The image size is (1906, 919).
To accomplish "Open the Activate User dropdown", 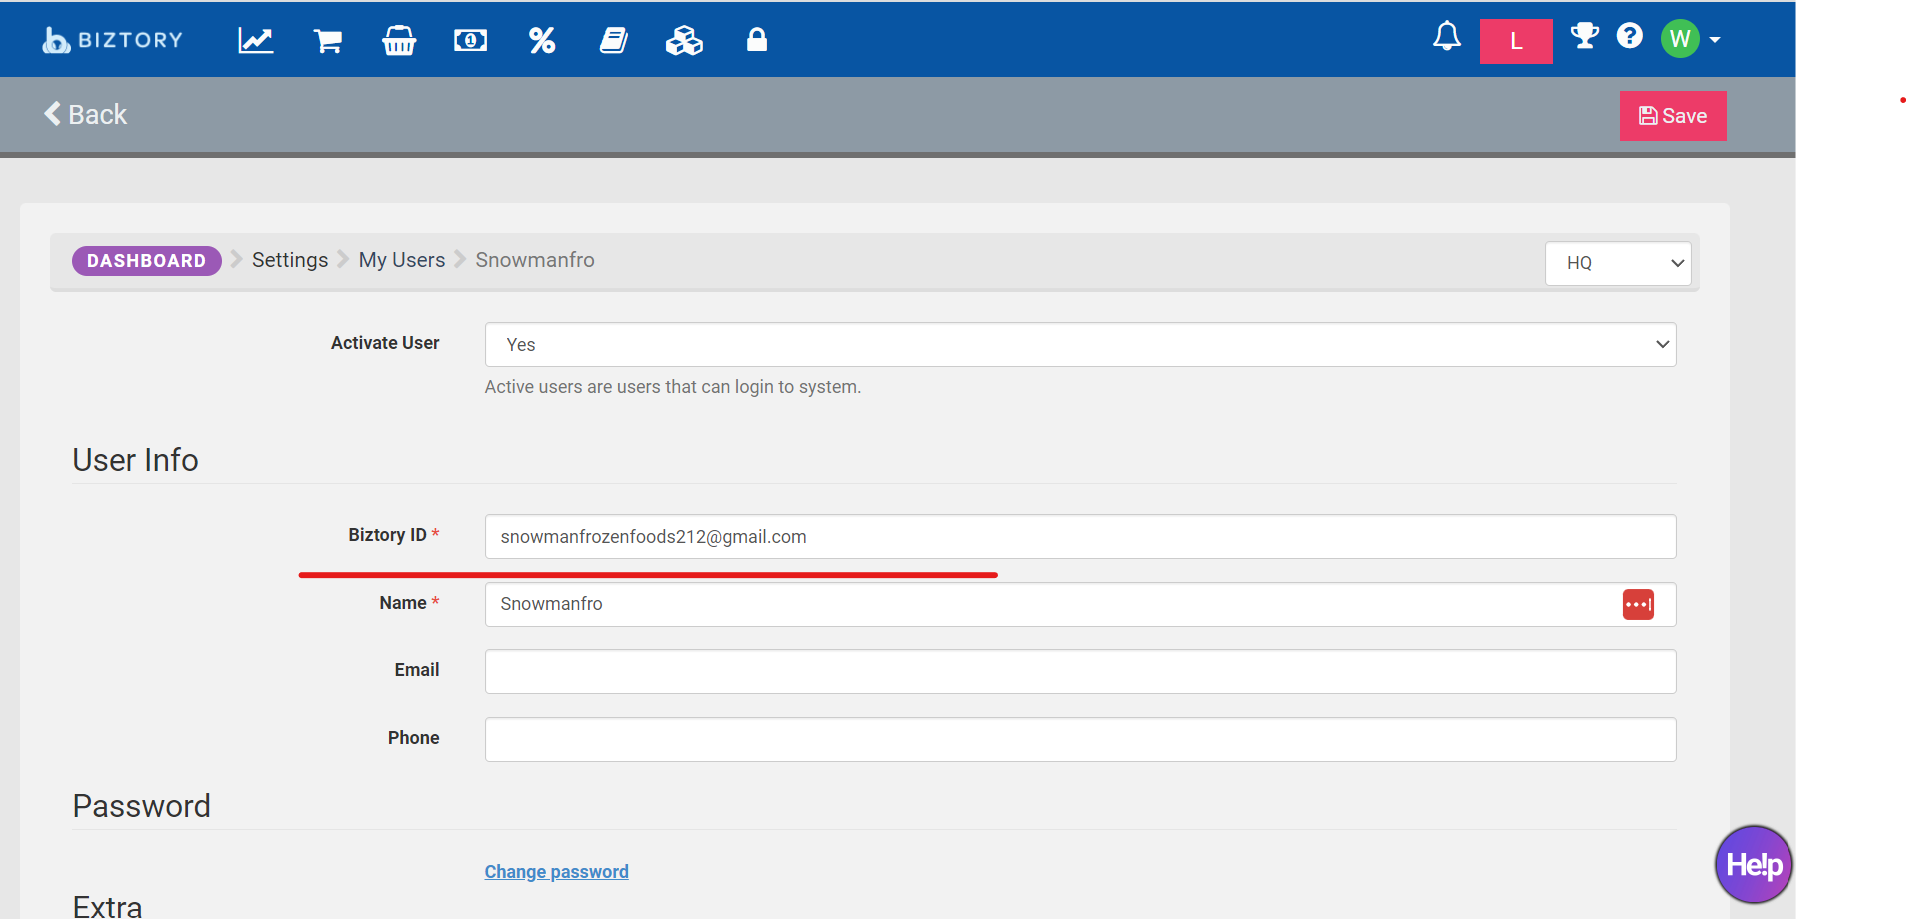I will 1080,344.
